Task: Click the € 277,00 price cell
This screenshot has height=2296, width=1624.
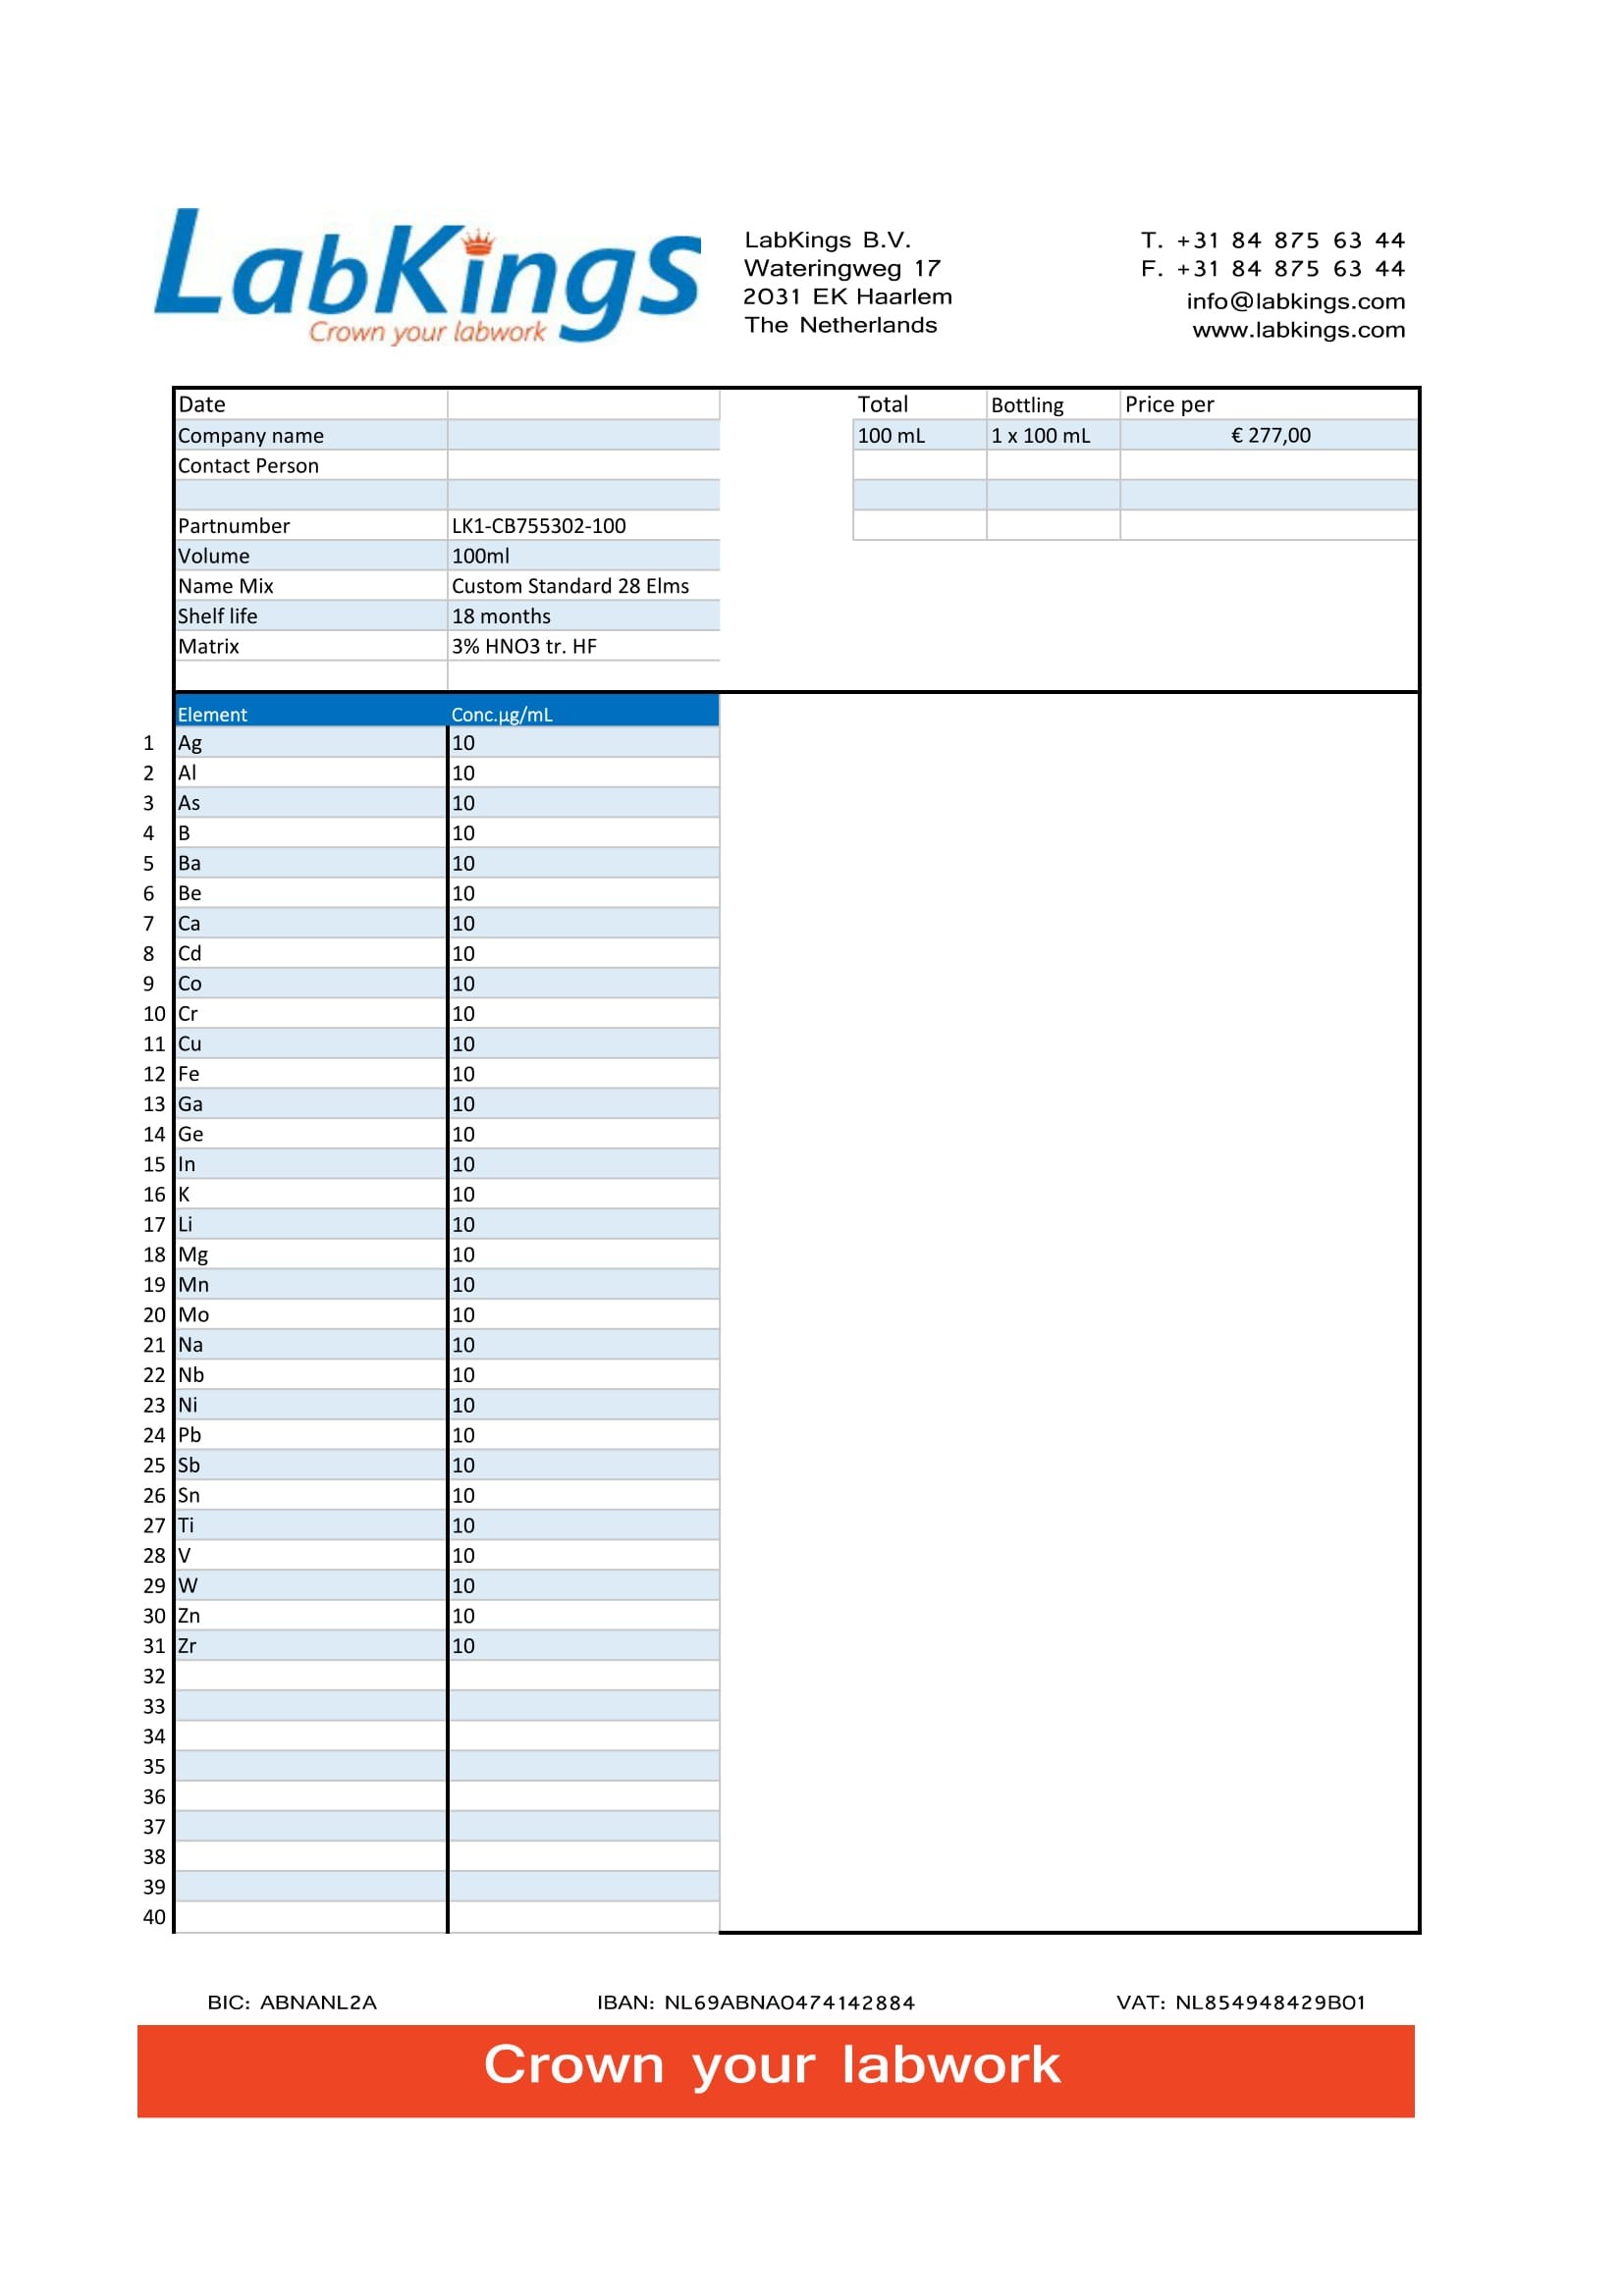Action: coord(1270,435)
